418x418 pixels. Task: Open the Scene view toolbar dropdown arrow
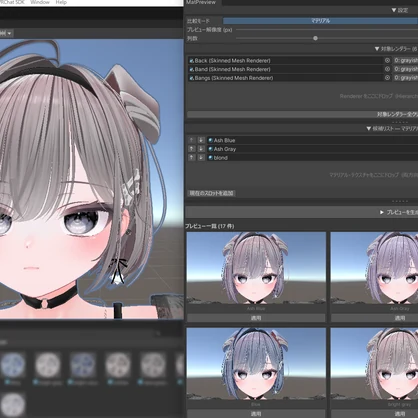pyautogui.click(x=9, y=33)
